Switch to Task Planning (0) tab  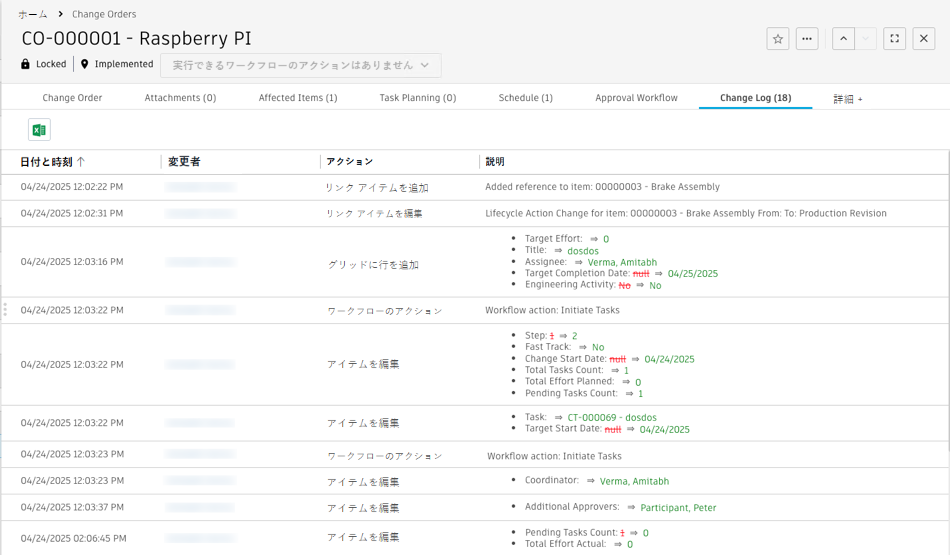[417, 98]
